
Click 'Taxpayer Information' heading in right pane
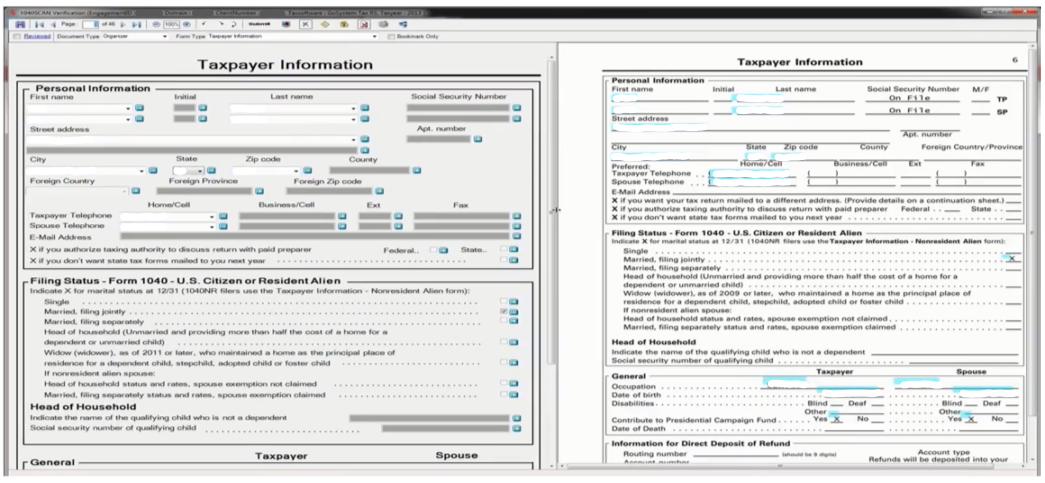coord(799,62)
